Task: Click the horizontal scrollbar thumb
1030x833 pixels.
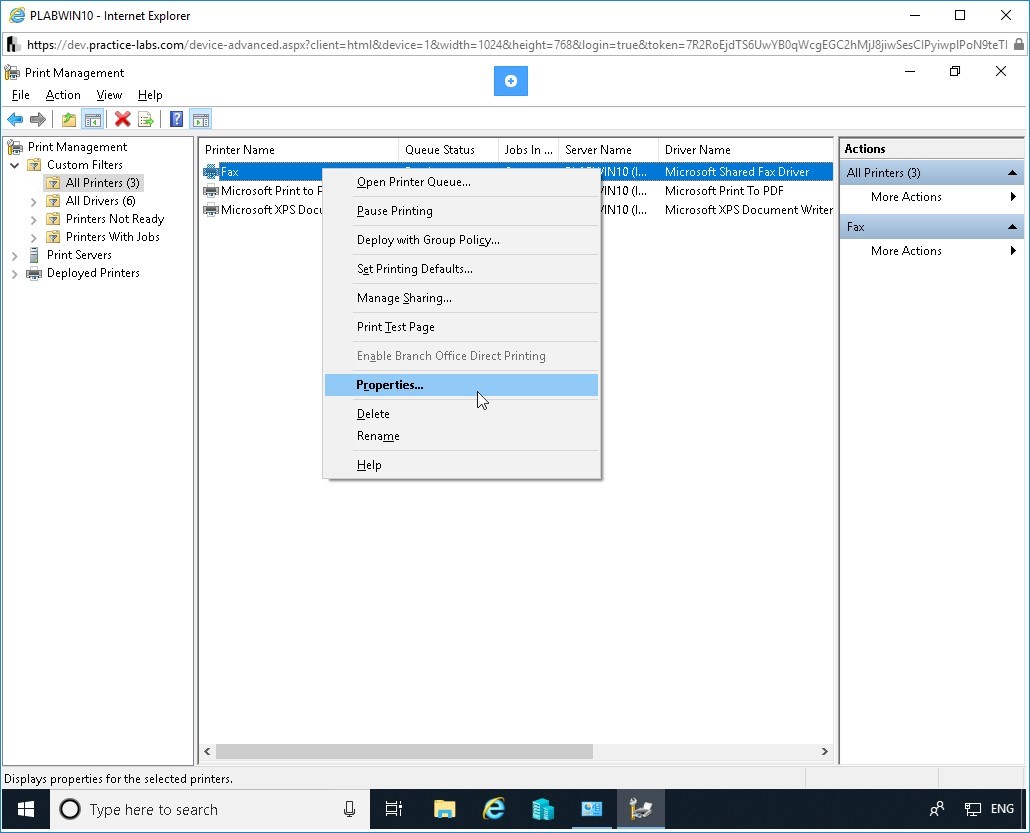Action: pyautogui.click(x=405, y=752)
